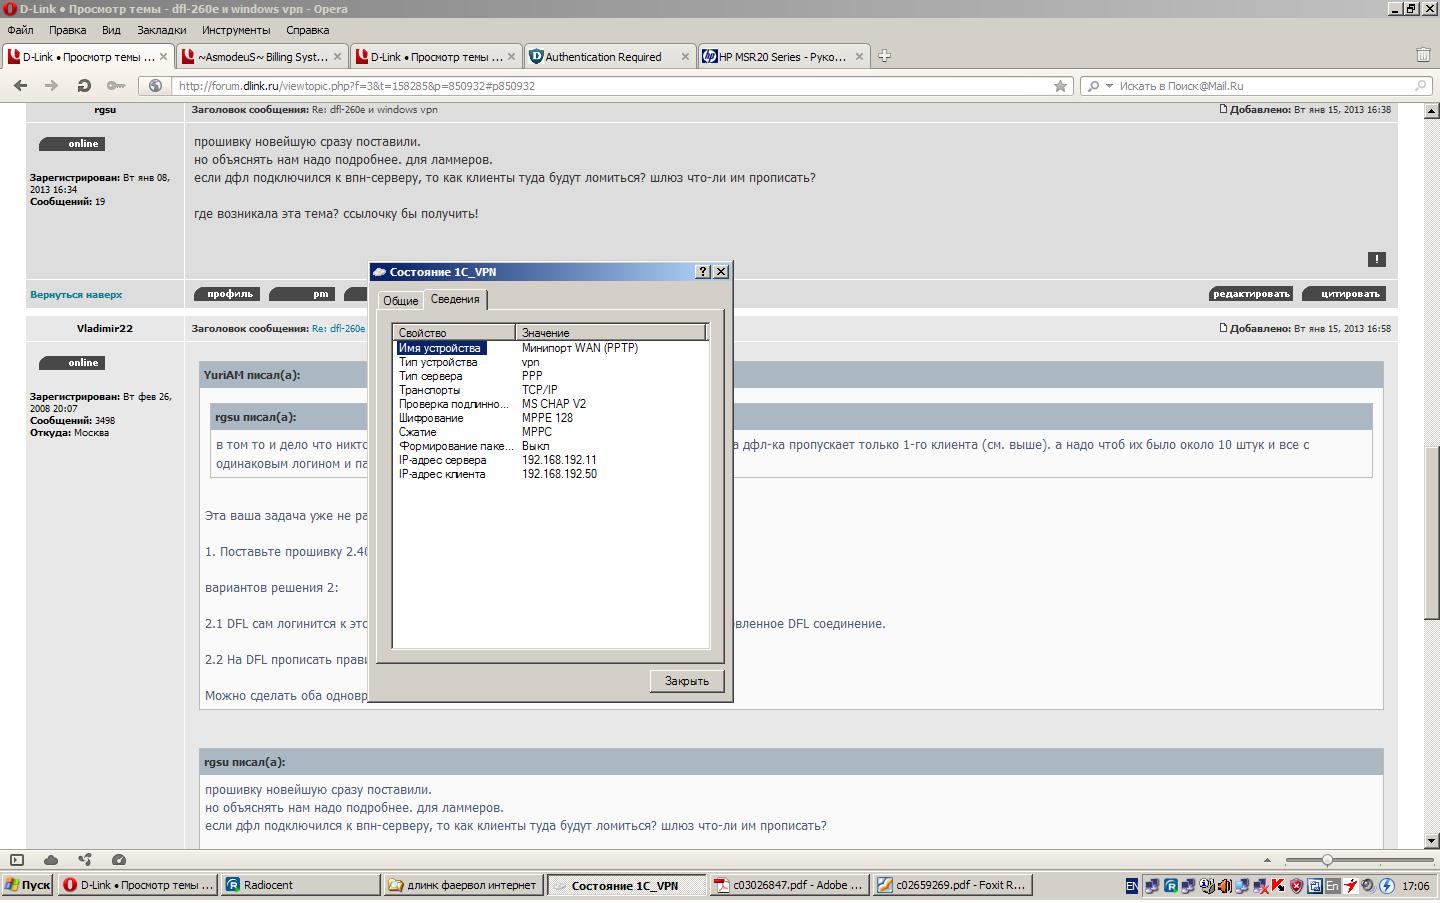The height and width of the screenshot is (903, 1440).
Task: Adjust the page zoom slider
Action: [x=1327, y=860]
